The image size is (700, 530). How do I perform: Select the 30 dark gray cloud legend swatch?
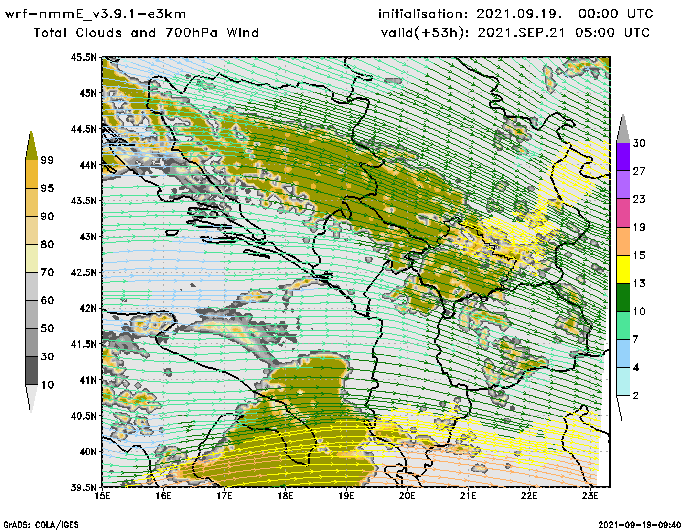(32, 342)
